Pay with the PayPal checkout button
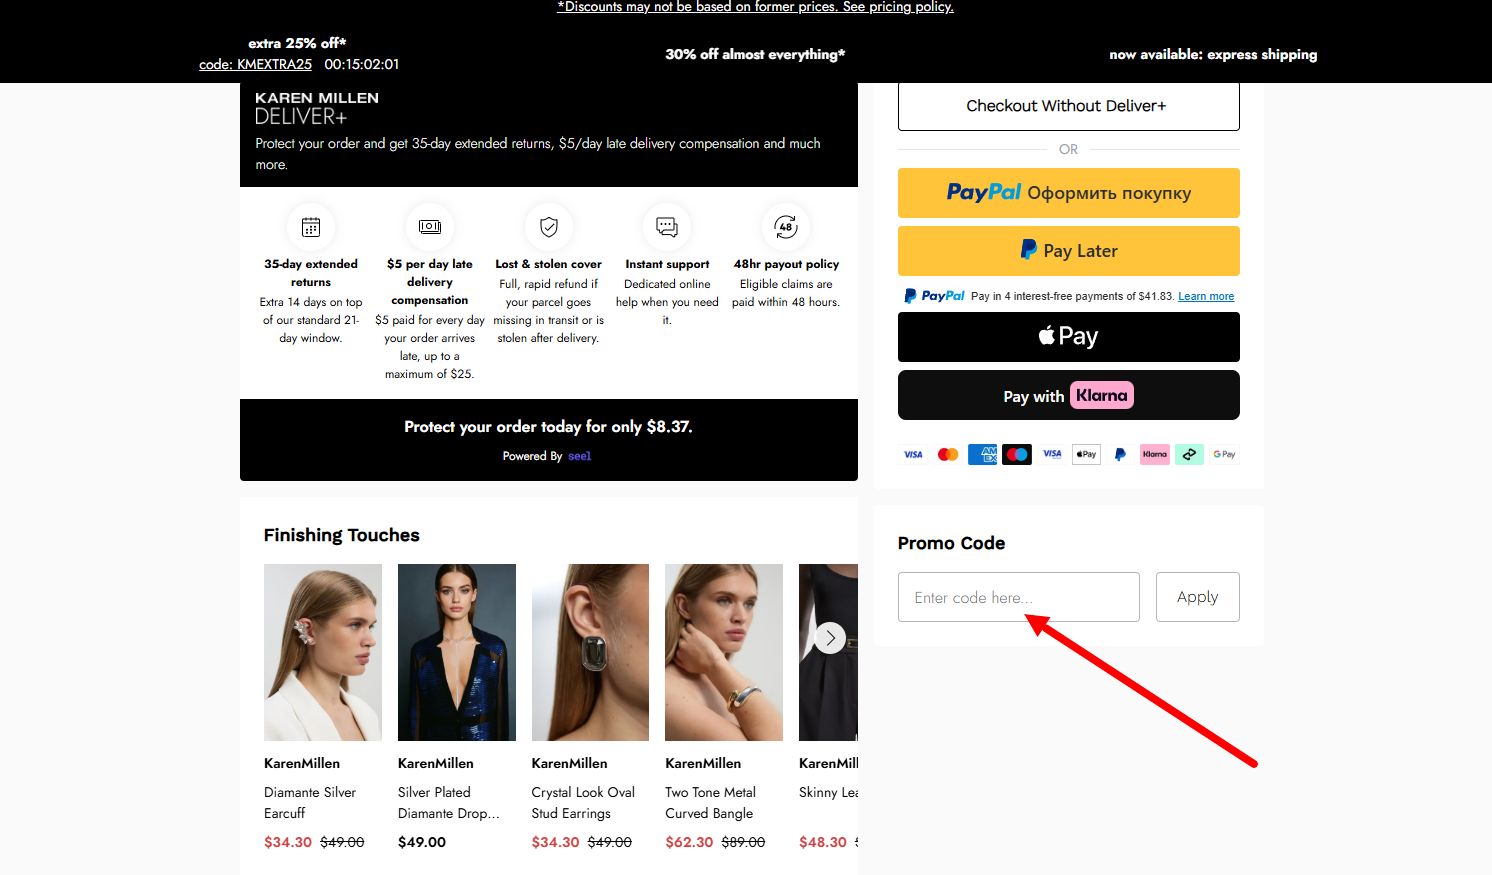Viewport: 1492px width, 875px height. (1068, 193)
